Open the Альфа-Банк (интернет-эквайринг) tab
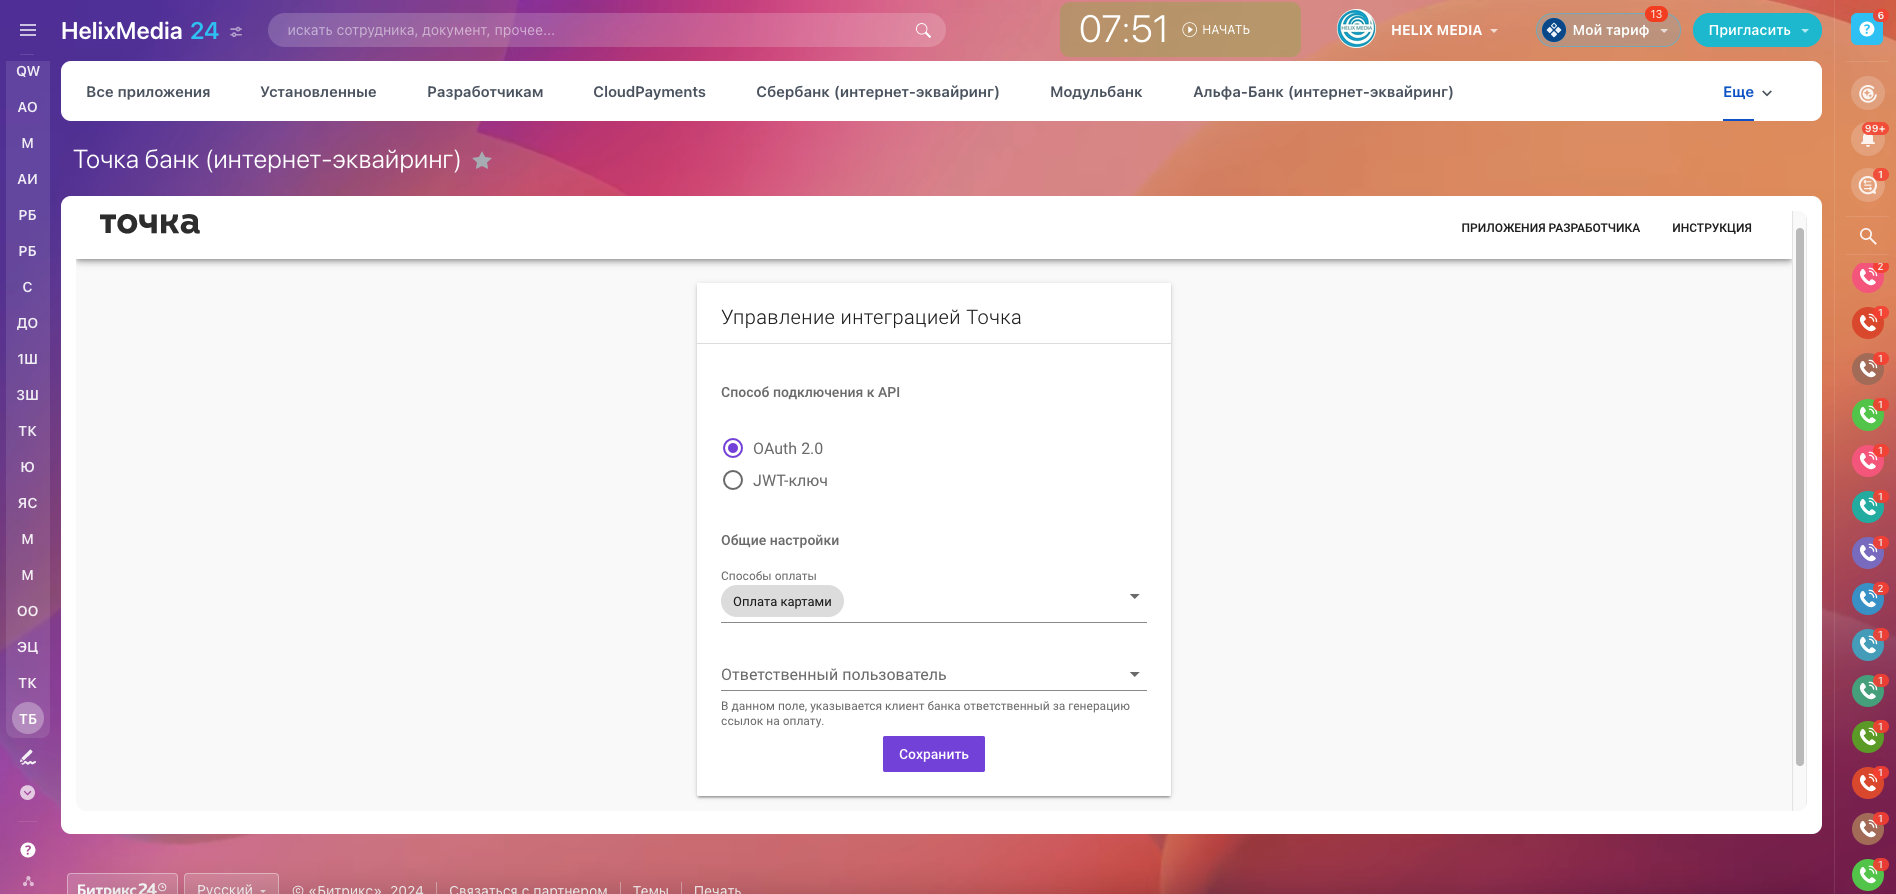 pyautogui.click(x=1323, y=92)
